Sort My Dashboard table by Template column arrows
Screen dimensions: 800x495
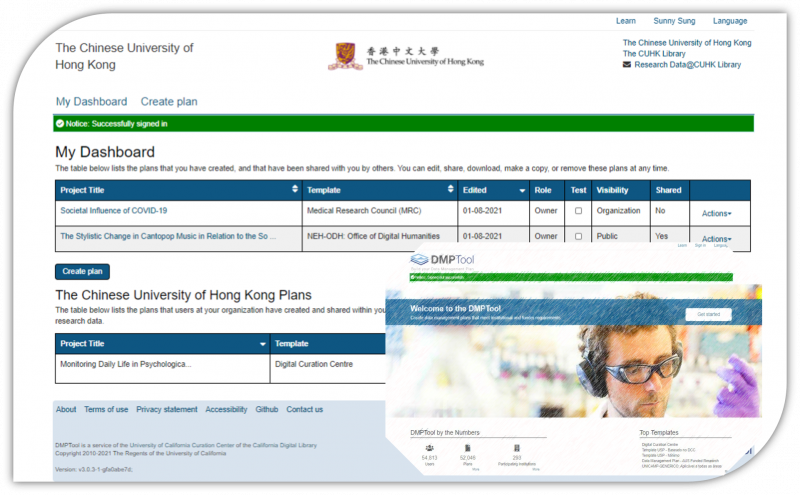click(450, 189)
